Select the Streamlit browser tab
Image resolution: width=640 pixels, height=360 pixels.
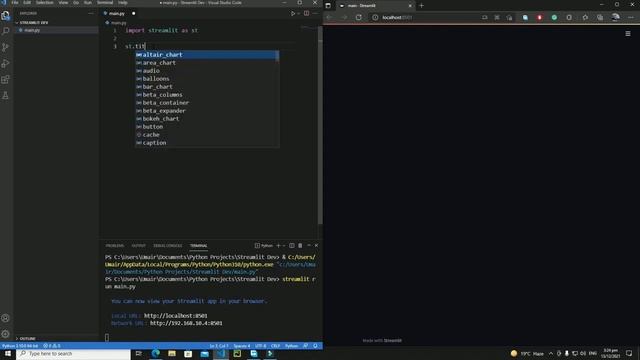click(x=375, y=6)
